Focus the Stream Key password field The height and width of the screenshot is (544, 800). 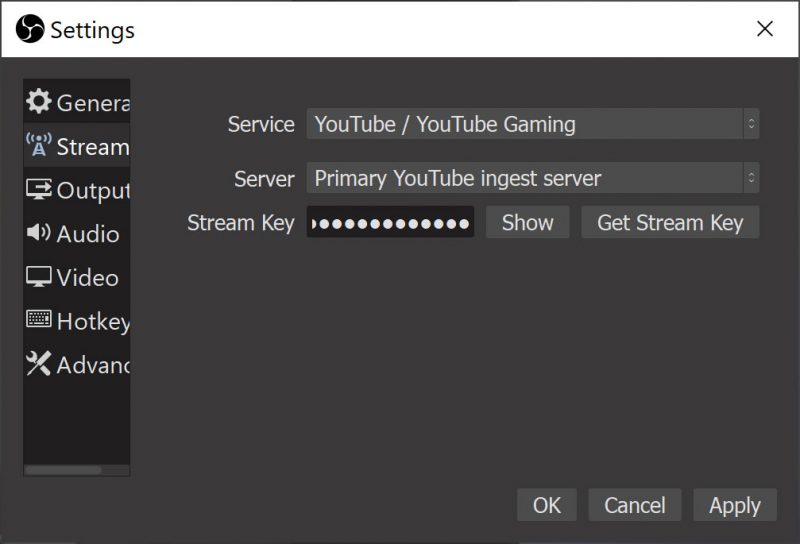pyautogui.click(x=390, y=222)
